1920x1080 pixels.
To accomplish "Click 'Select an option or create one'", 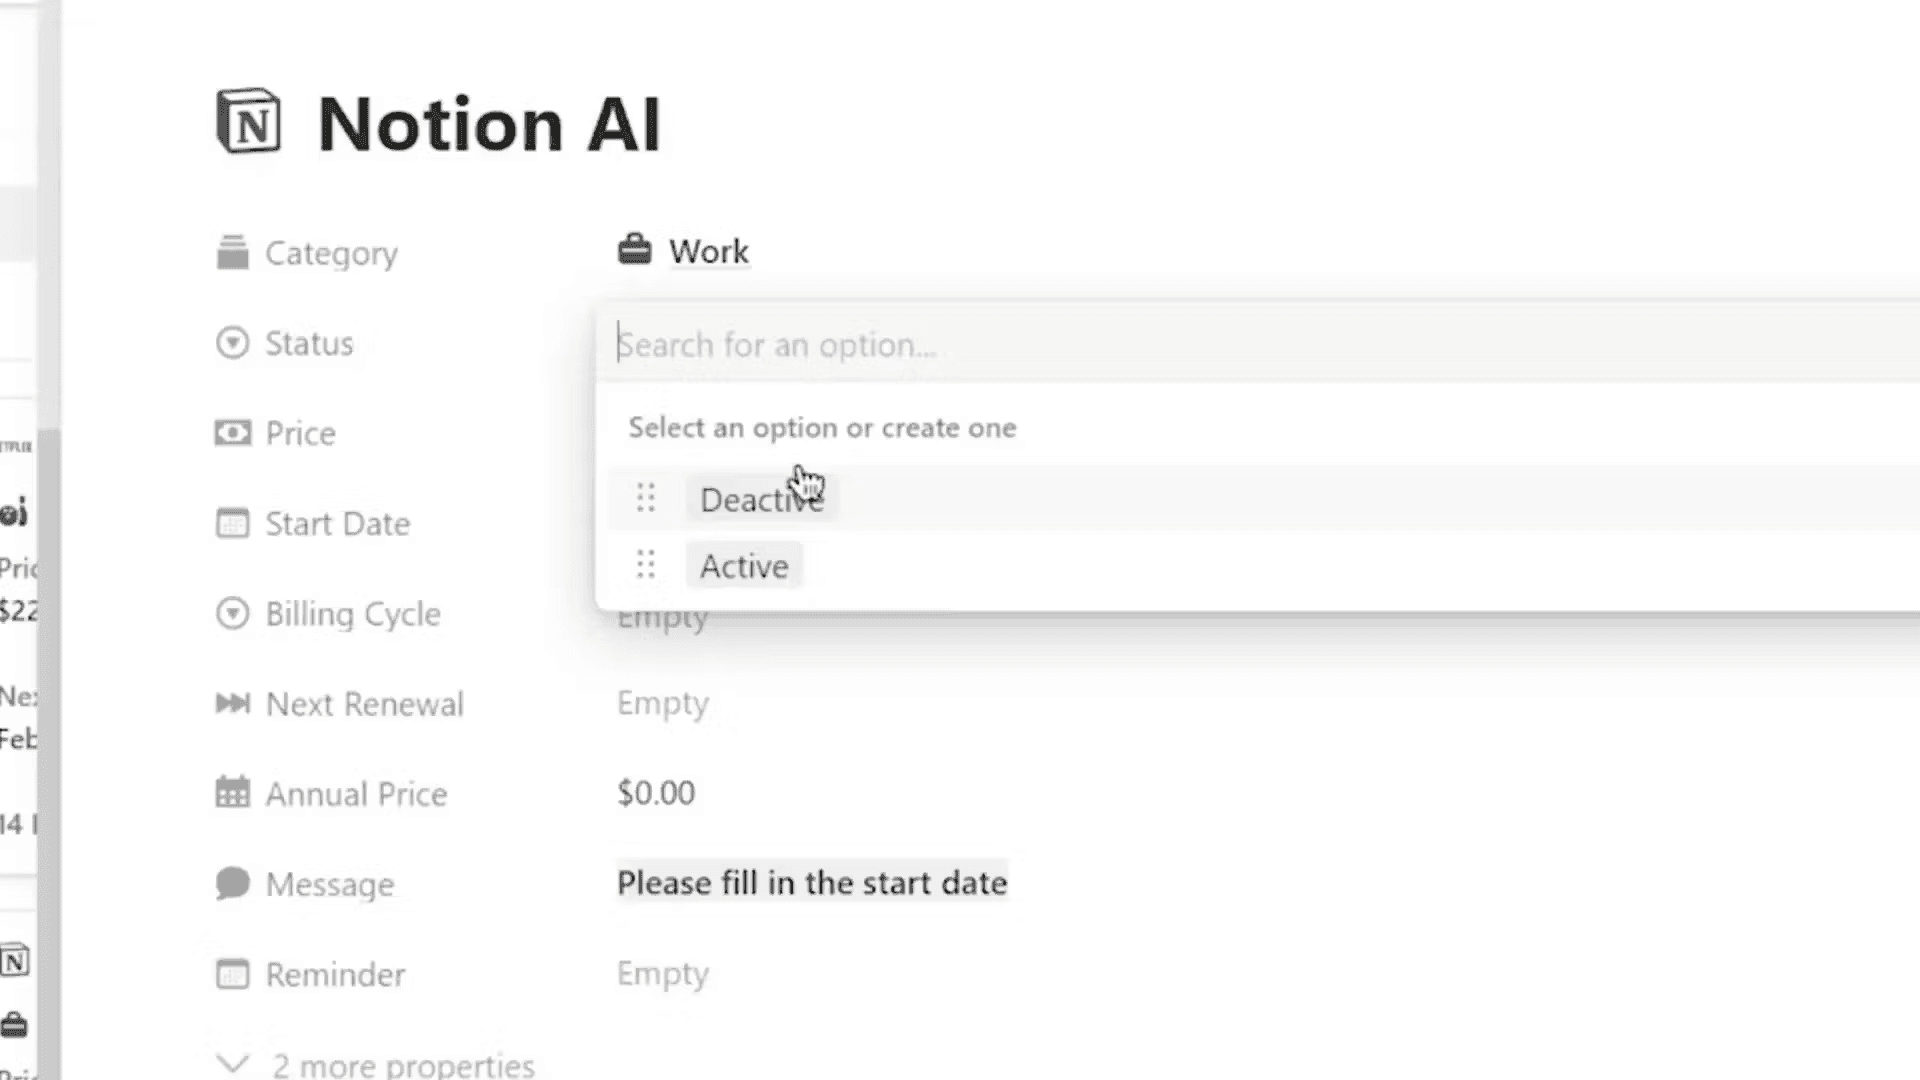I will coord(822,427).
